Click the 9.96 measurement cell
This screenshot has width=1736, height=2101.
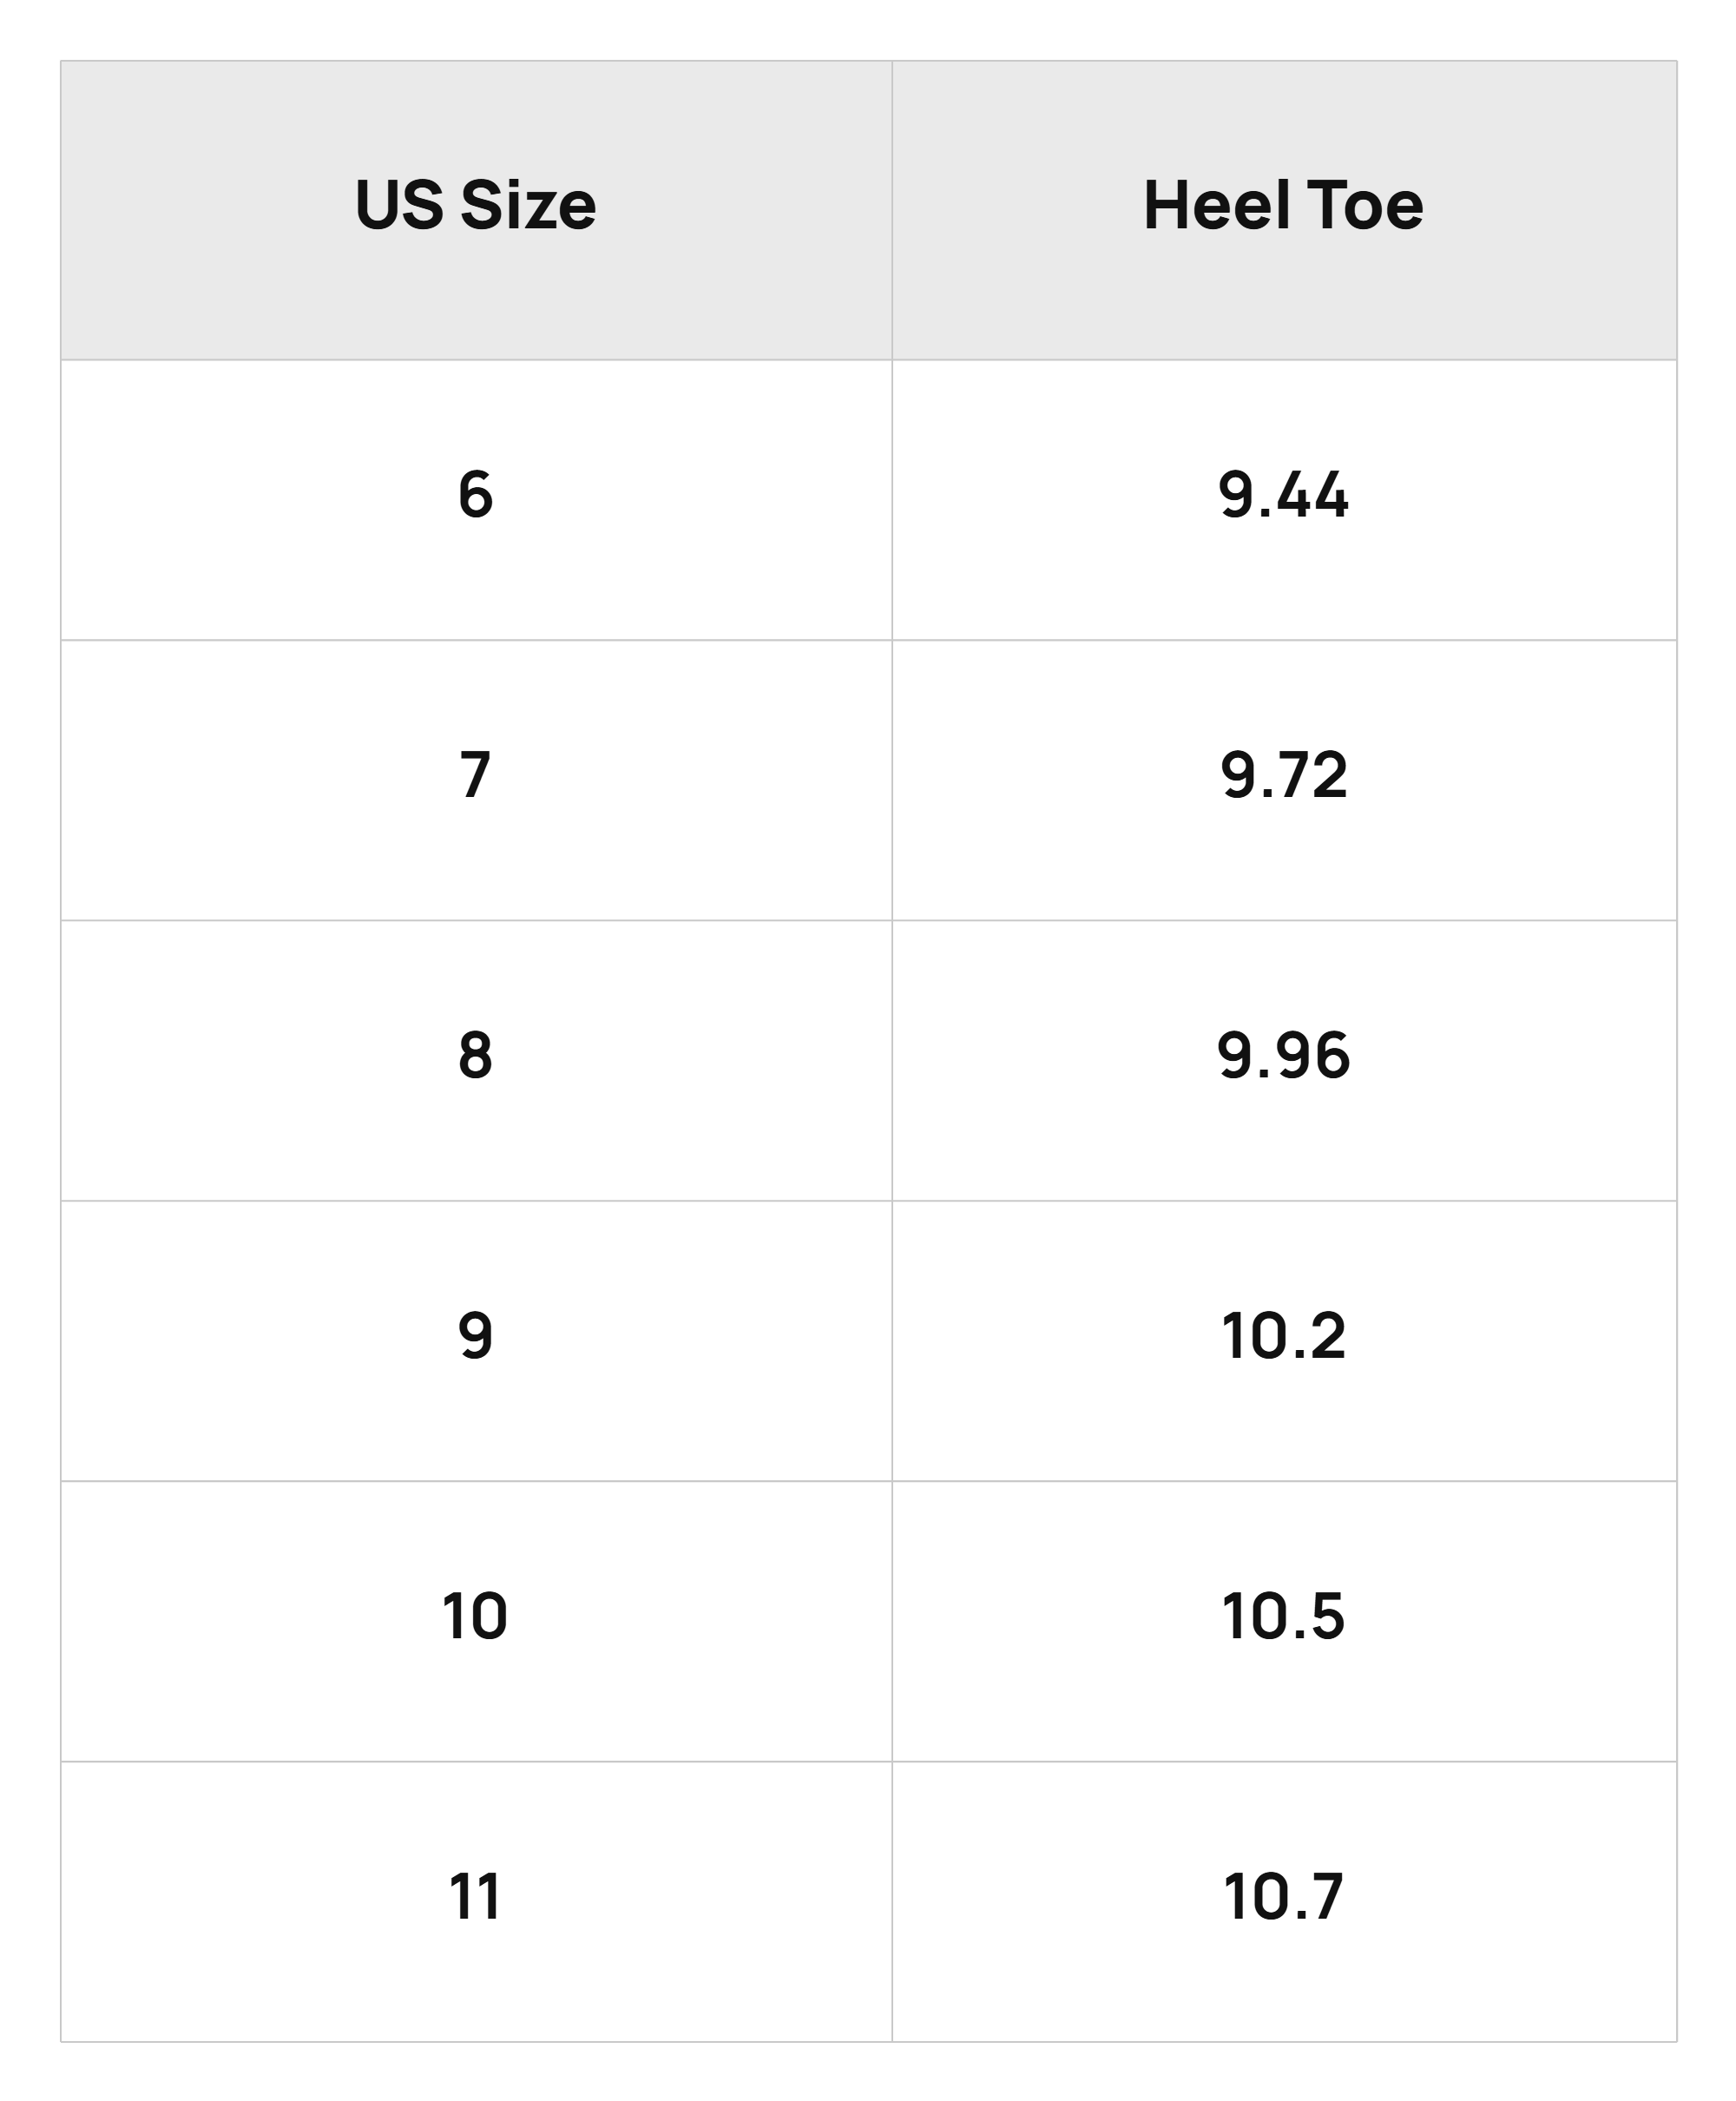click(x=1284, y=1060)
